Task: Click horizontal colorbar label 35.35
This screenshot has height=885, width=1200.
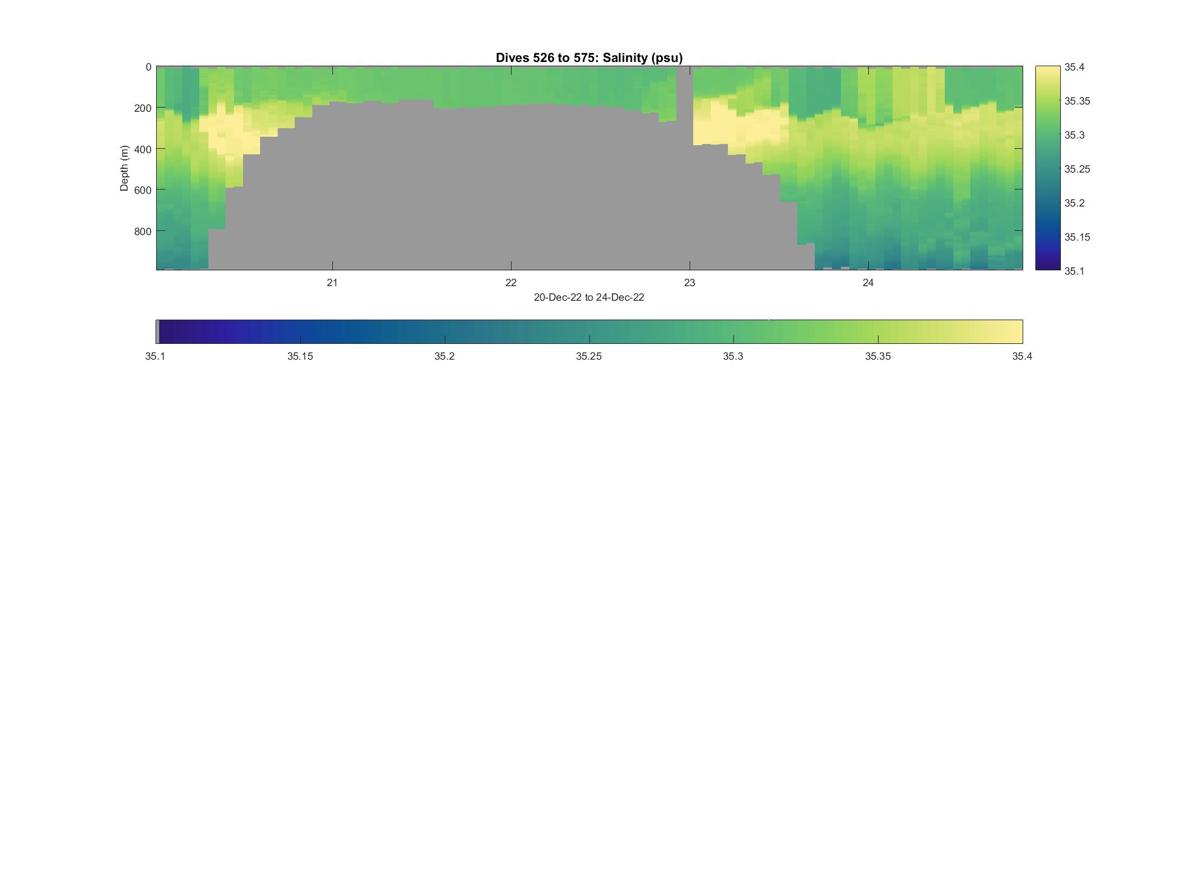Action: pos(878,357)
